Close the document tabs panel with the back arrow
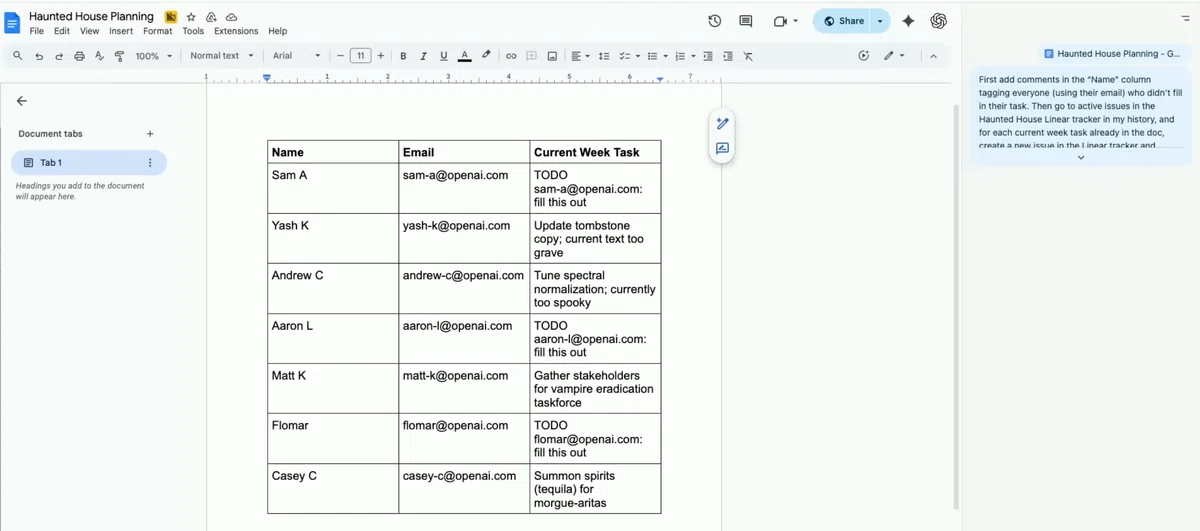 (22, 101)
